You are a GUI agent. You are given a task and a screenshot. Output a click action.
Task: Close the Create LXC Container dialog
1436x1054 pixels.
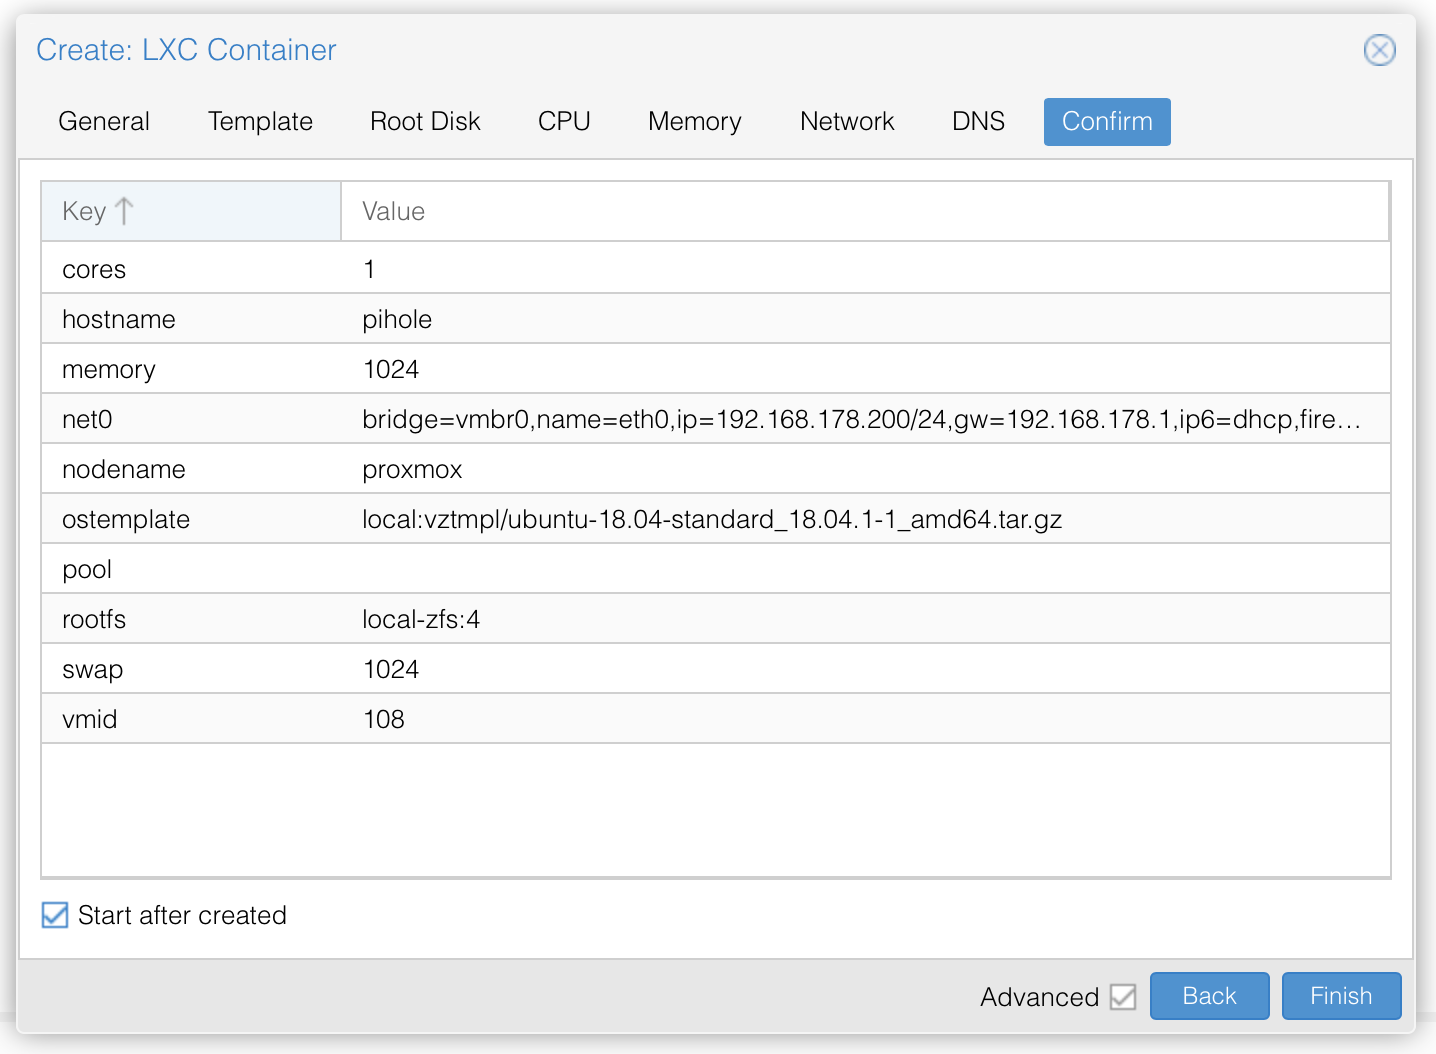coord(1380,50)
